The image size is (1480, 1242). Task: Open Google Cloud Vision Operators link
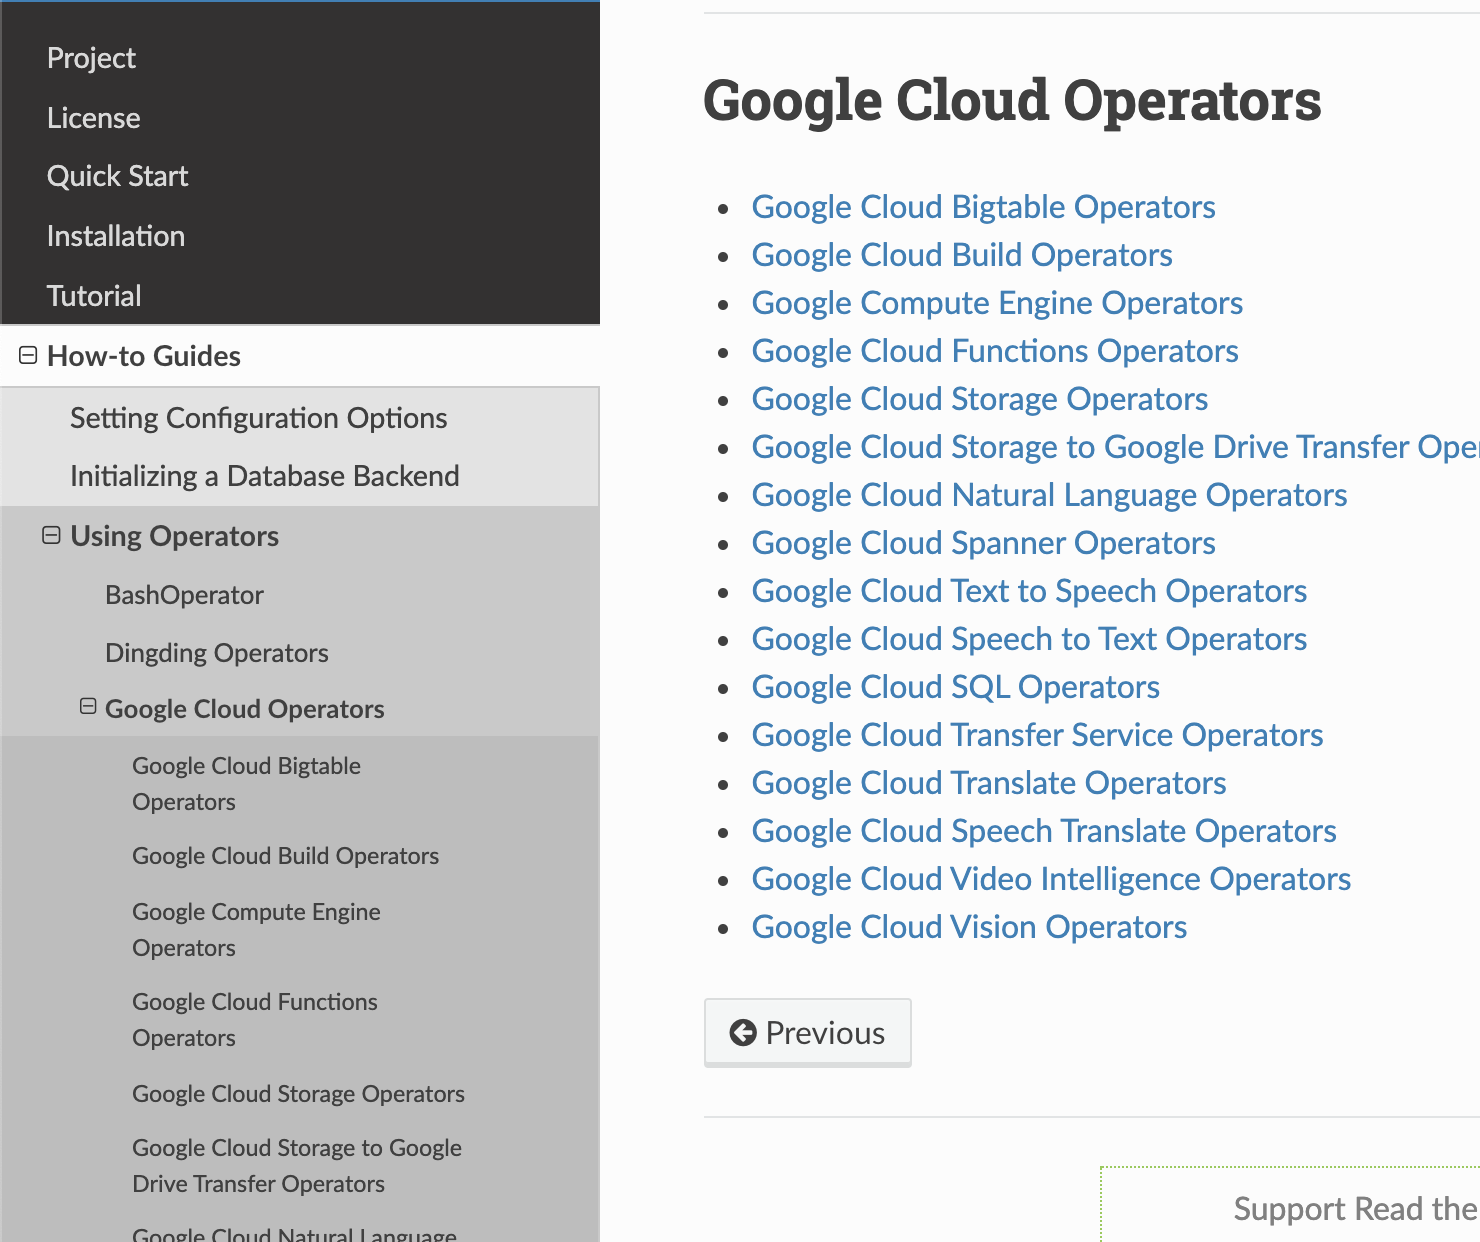(x=969, y=927)
